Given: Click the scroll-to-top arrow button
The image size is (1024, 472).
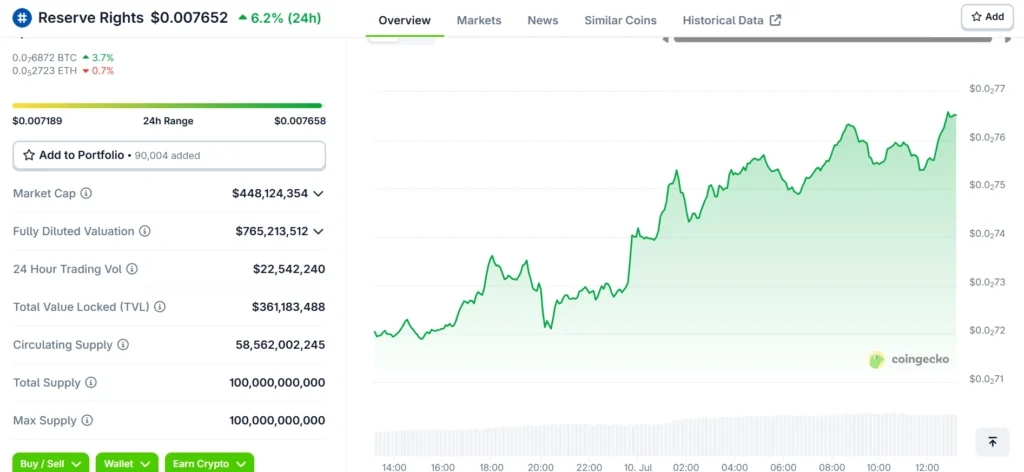Looking at the screenshot, I should (992, 442).
